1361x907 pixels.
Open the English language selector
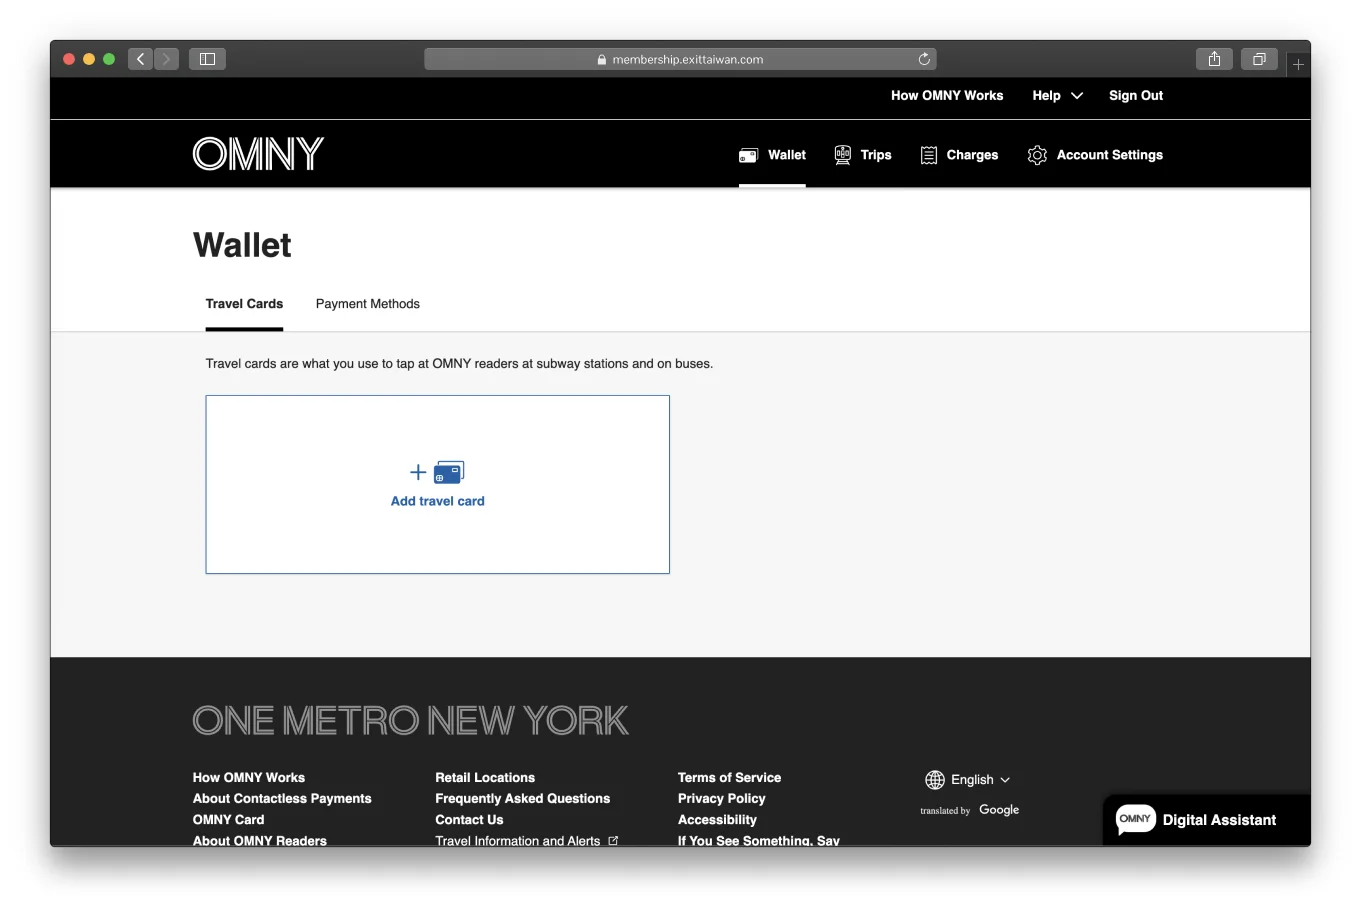tap(968, 780)
